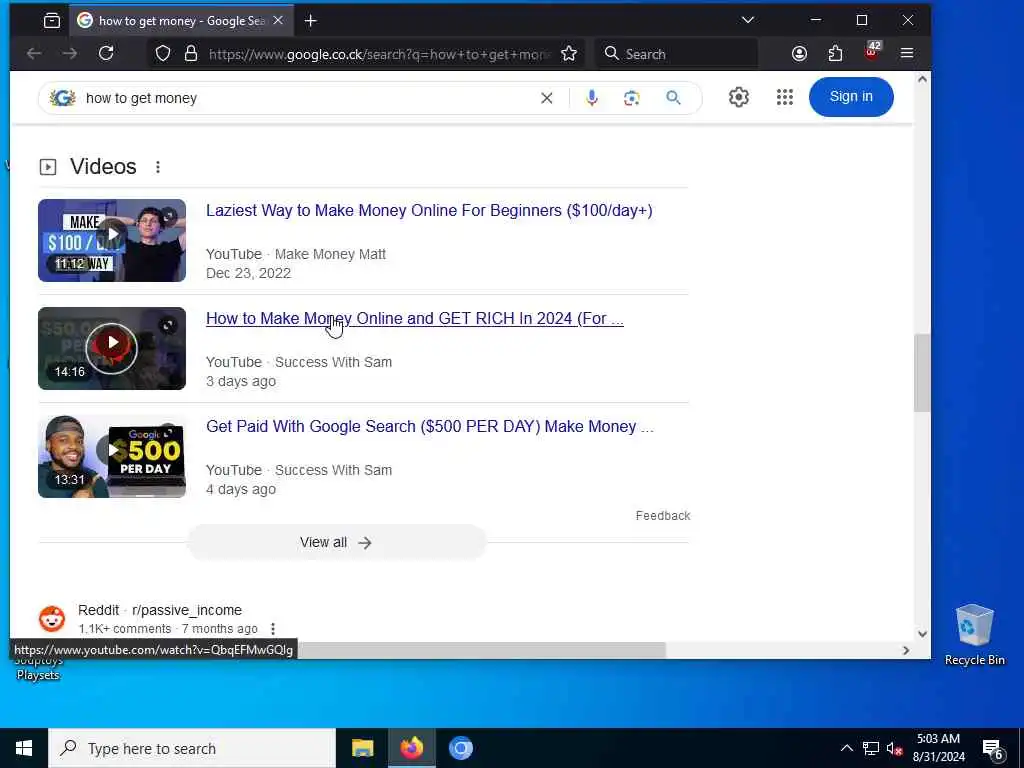Play the 11:12 Make Money Matt thumbnail
The image size is (1024, 768).
point(112,240)
